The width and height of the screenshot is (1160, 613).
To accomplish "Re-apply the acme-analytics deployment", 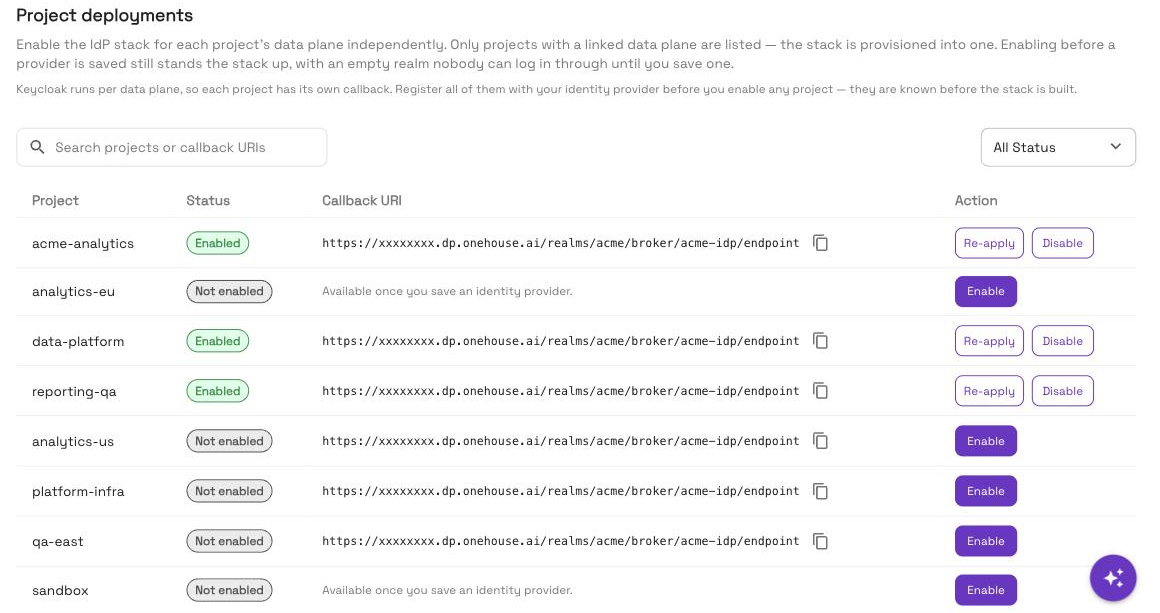I will point(989,243).
